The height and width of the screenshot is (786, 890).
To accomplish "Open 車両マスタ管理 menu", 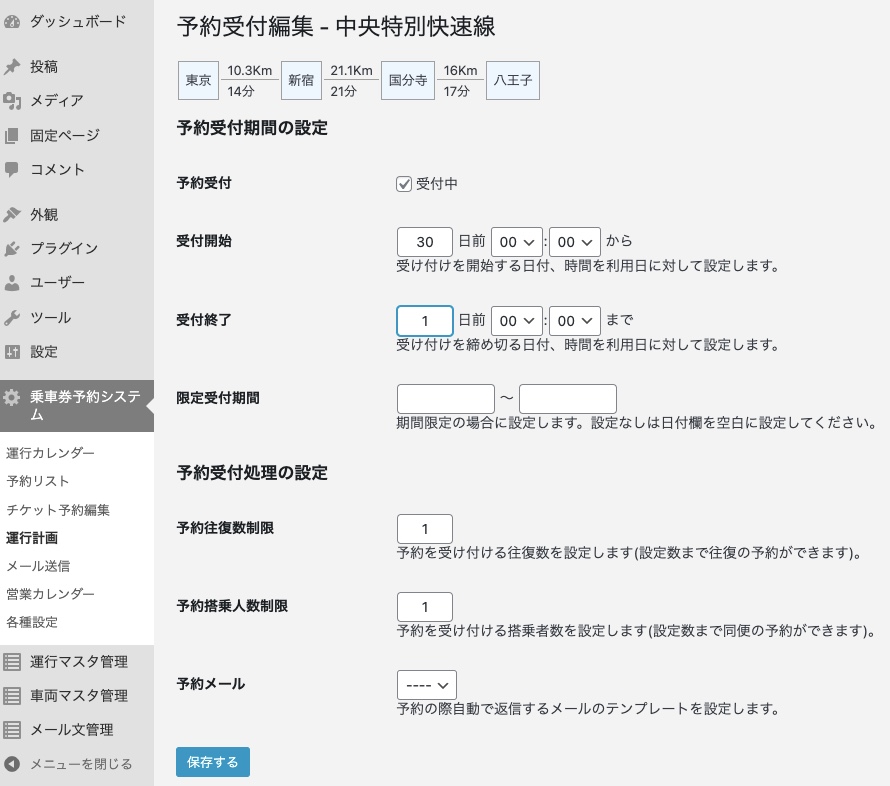I will [x=78, y=695].
